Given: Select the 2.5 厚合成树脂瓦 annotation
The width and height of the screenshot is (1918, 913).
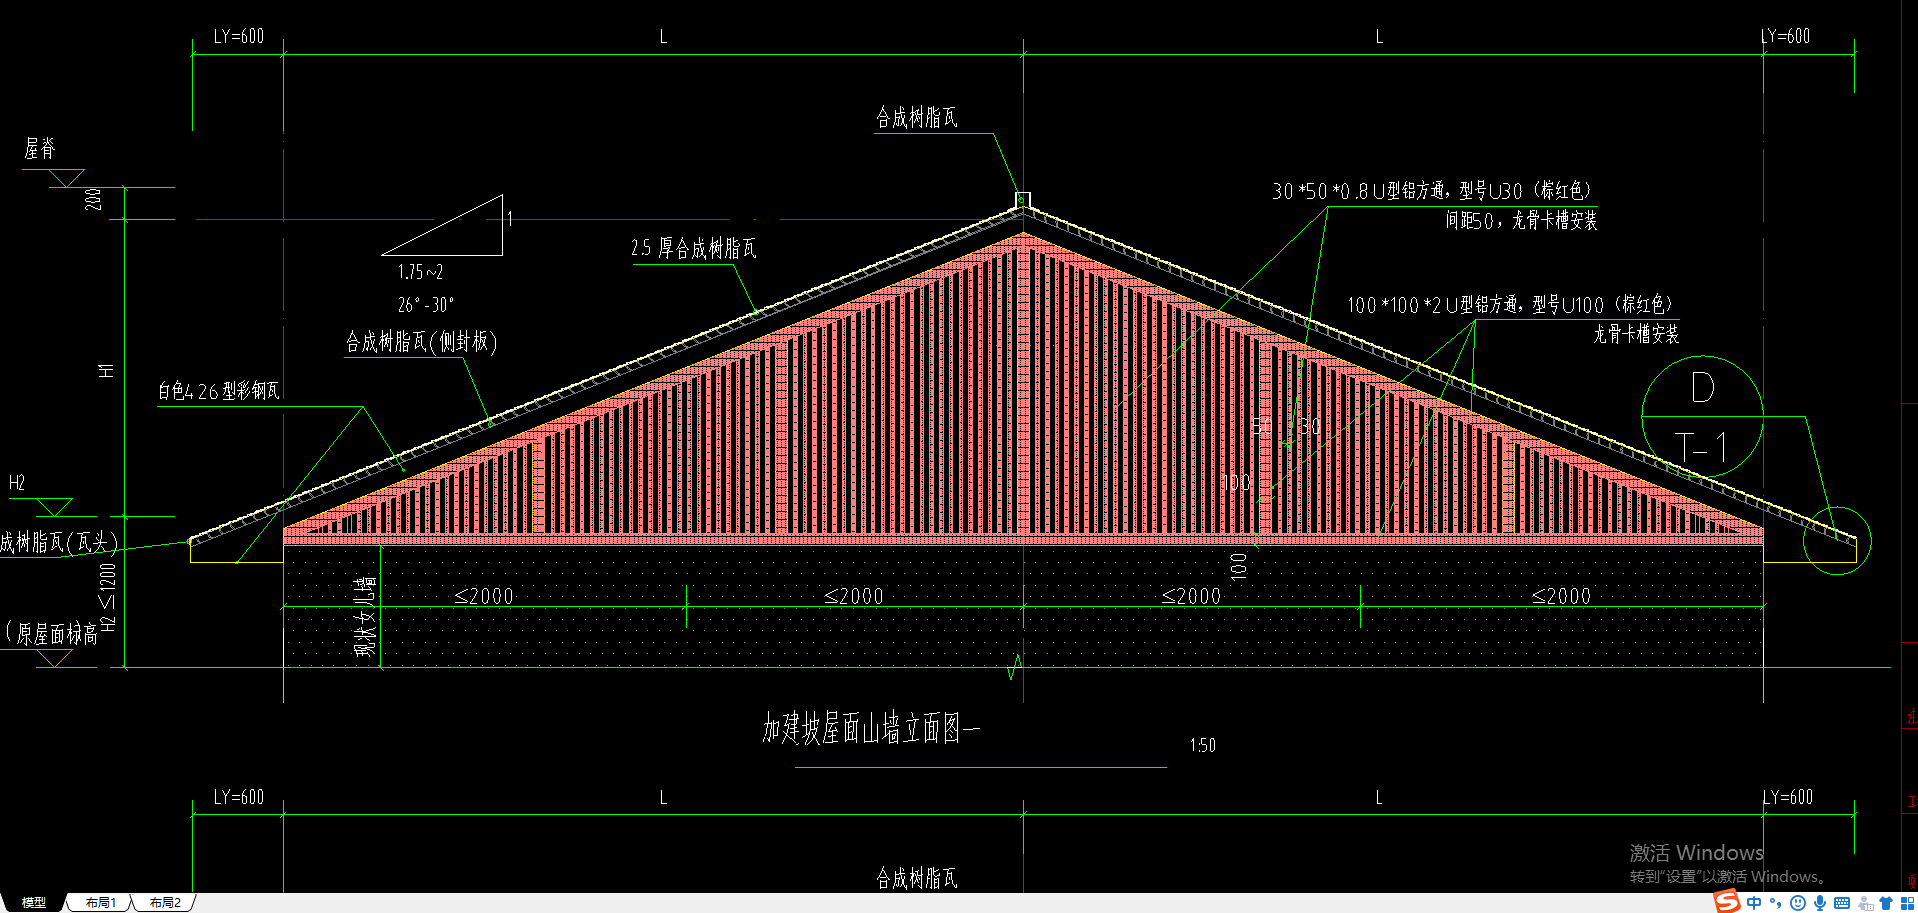Looking at the screenshot, I should pyautogui.click(x=693, y=248).
